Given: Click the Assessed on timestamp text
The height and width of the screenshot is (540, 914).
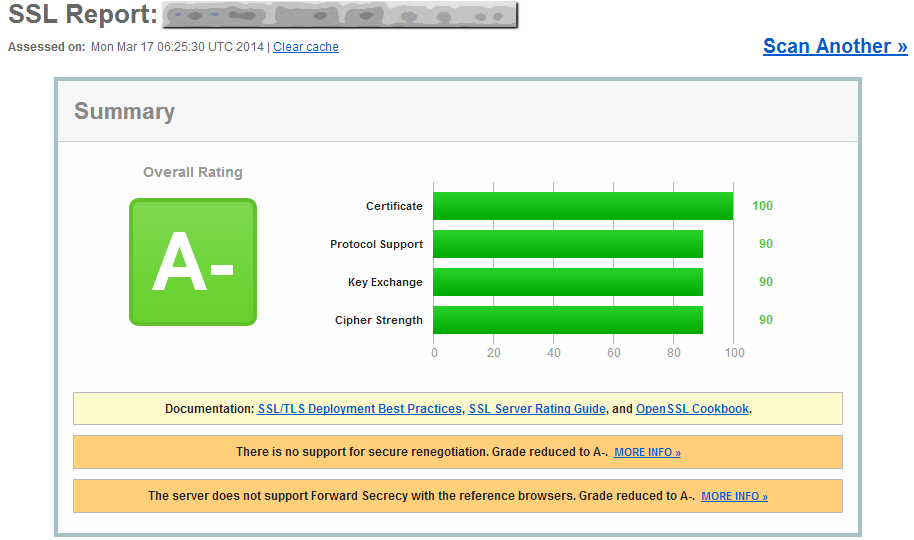Looking at the screenshot, I should coord(177,47).
